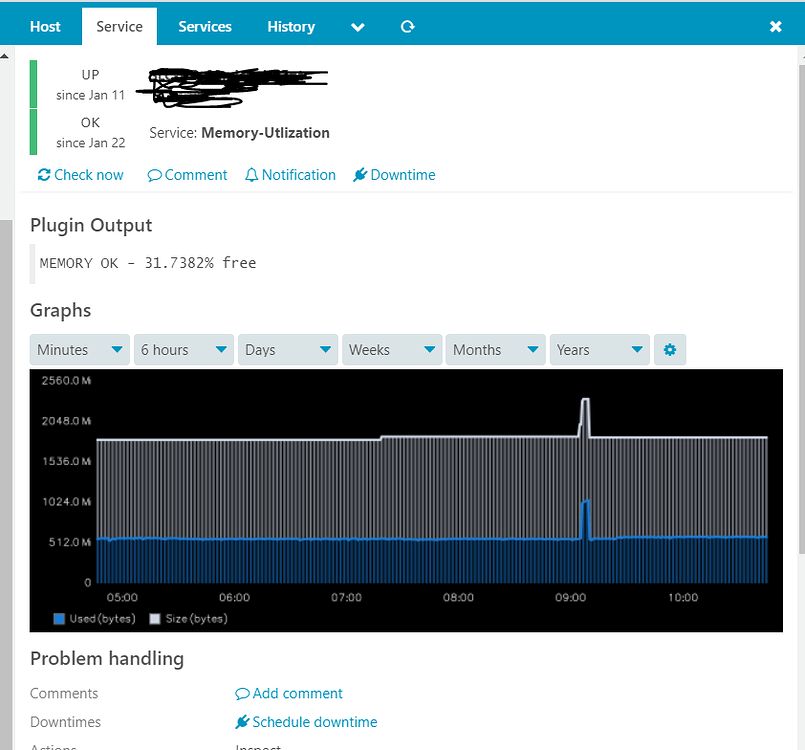Open the 6 hours time range dropdown

183,349
